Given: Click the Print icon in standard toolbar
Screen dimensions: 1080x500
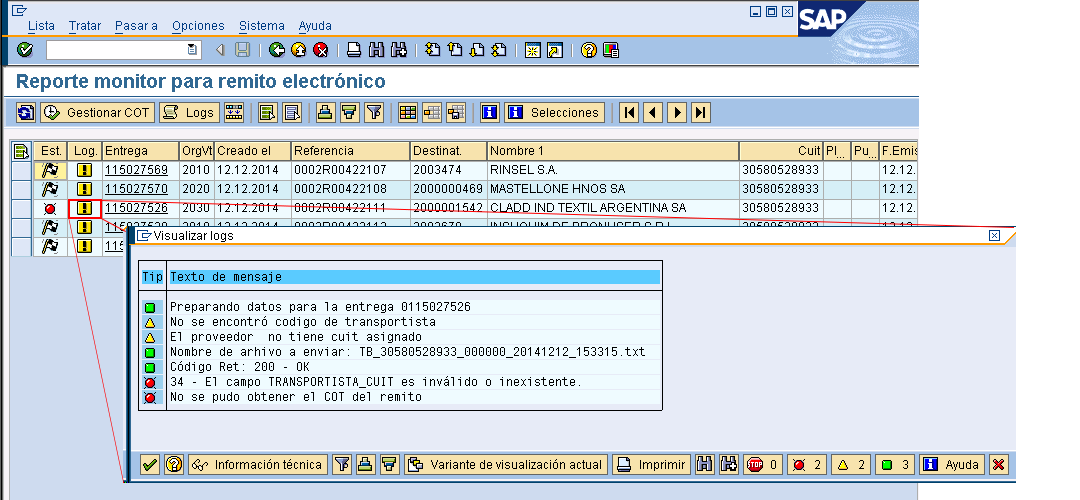Looking at the screenshot, I should (x=353, y=50).
